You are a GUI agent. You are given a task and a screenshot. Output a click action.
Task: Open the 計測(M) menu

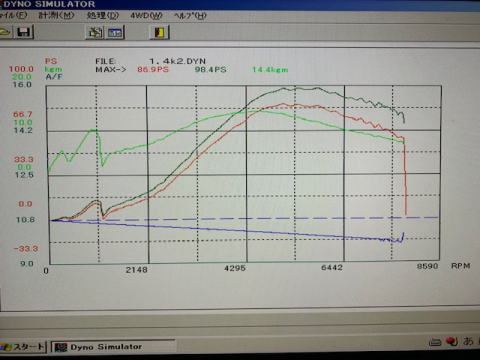(56, 15)
